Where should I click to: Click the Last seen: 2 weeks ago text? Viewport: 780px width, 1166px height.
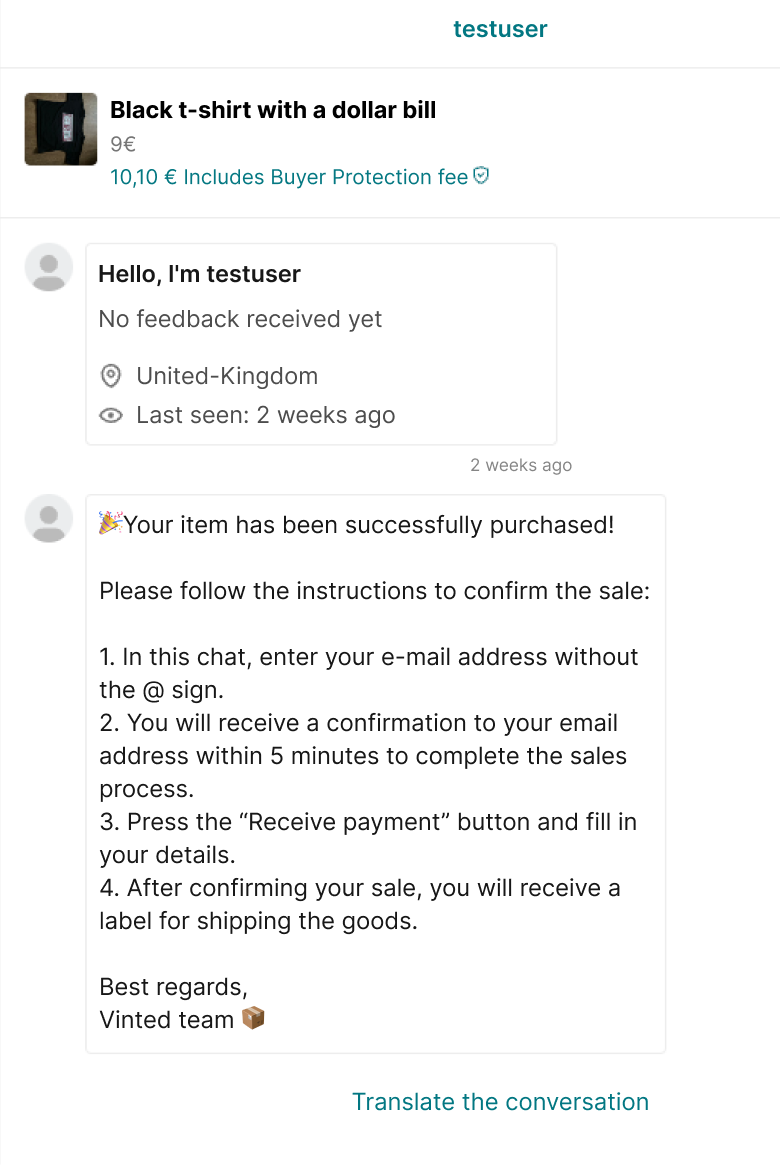tap(265, 416)
